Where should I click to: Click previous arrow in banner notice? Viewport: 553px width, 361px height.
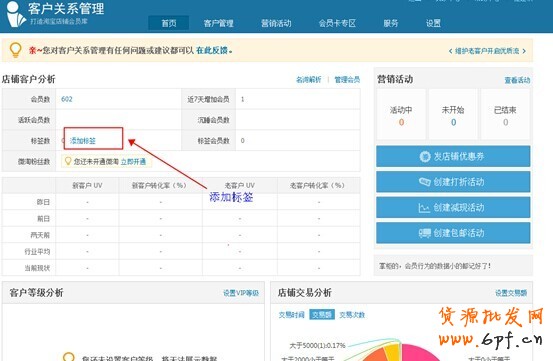450,51
